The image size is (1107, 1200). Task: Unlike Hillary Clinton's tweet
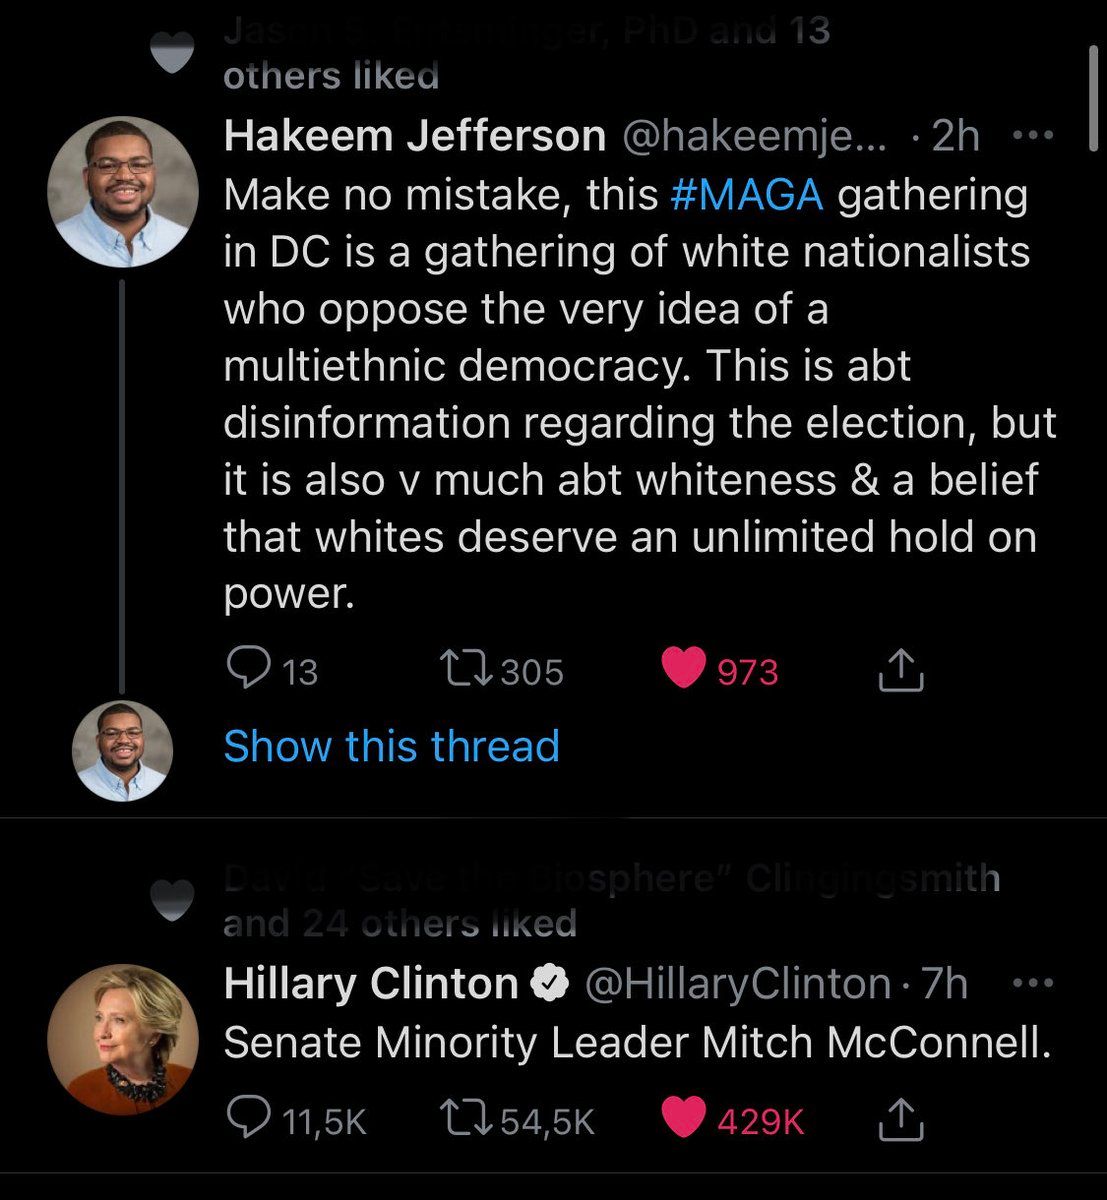coord(684,1119)
